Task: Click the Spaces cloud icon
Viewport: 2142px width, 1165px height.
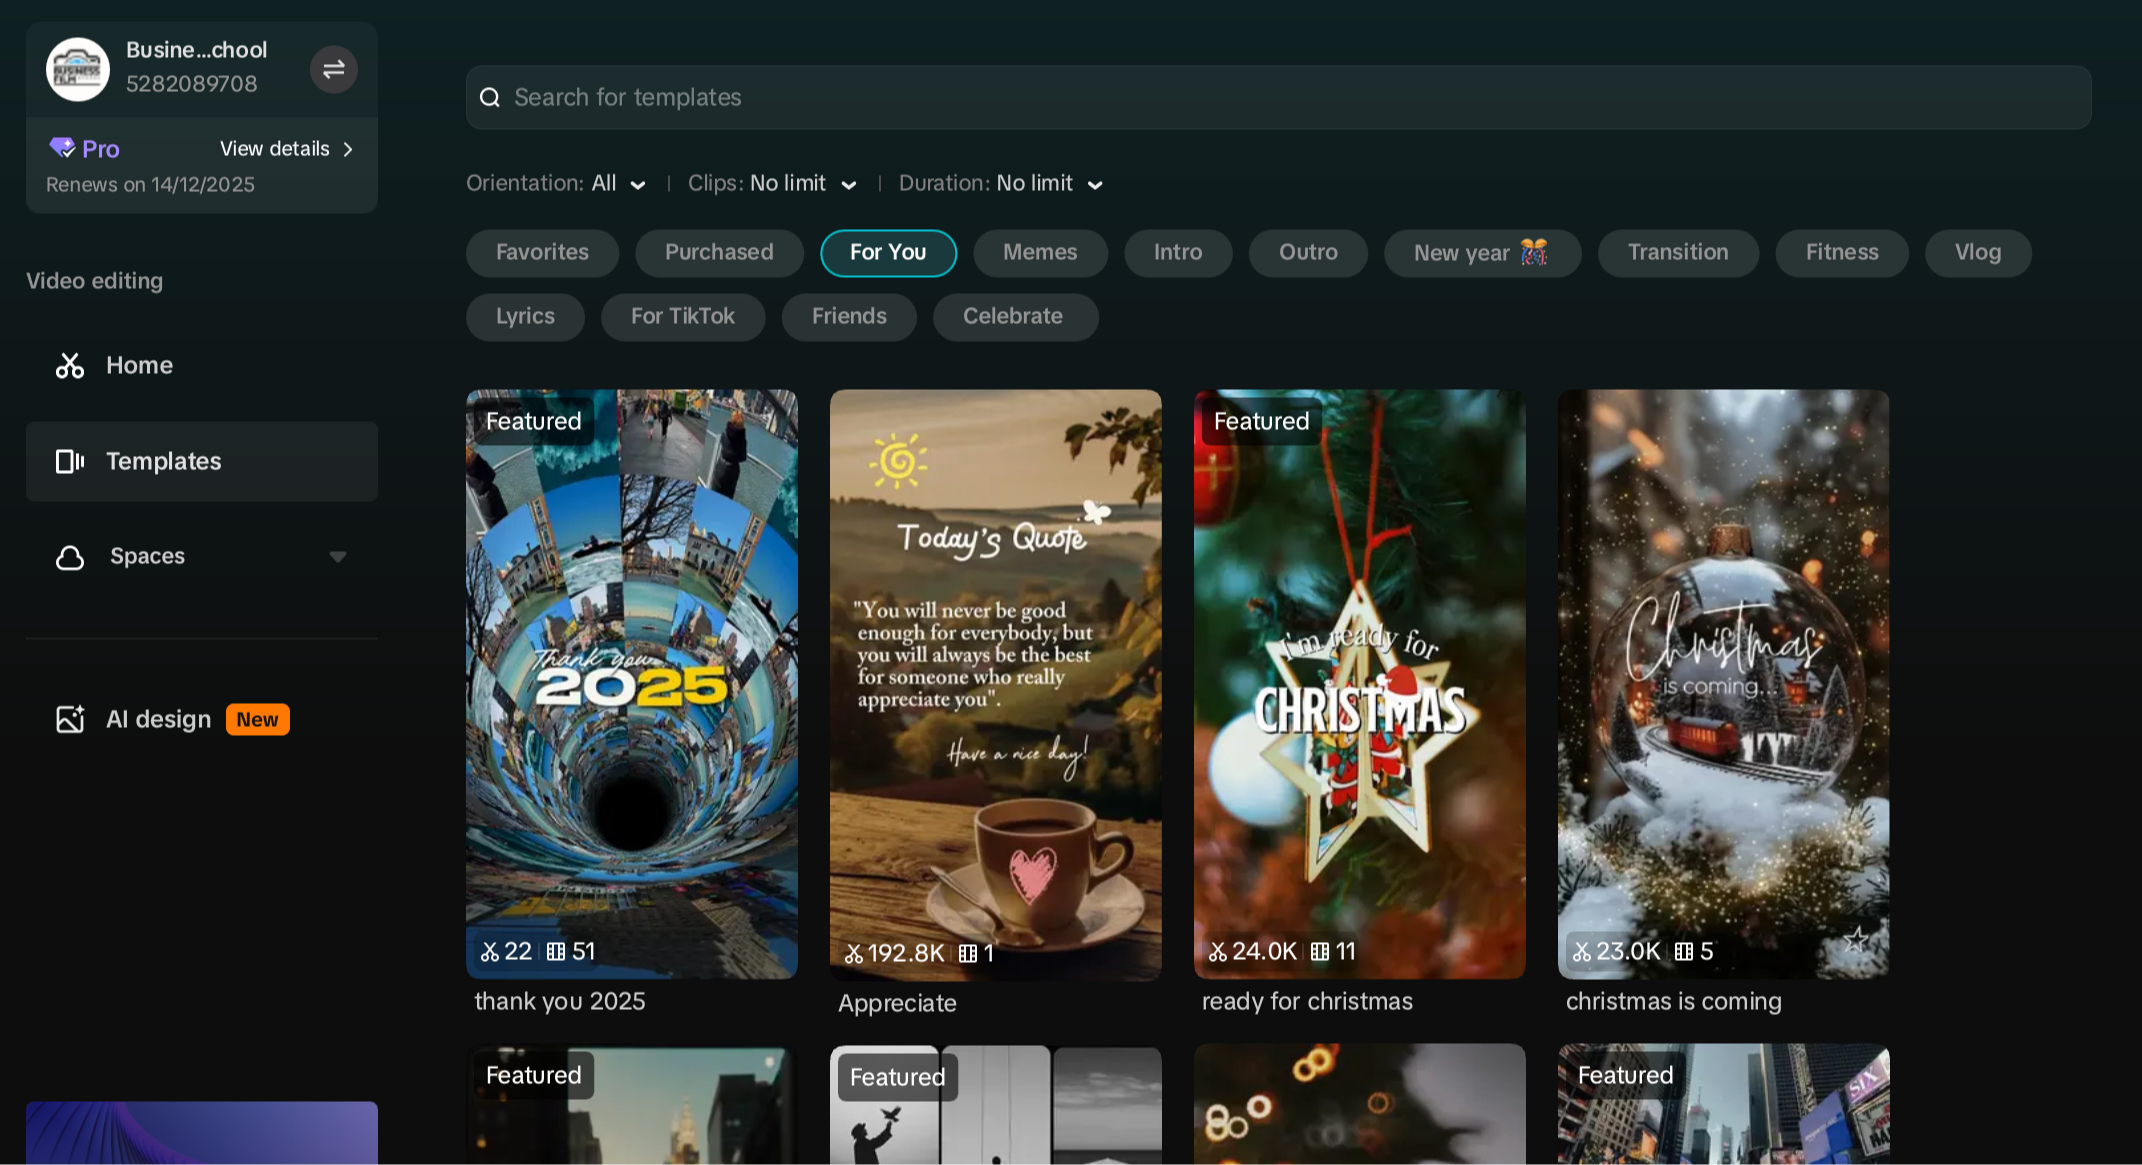Action: pyautogui.click(x=69, y=557)
